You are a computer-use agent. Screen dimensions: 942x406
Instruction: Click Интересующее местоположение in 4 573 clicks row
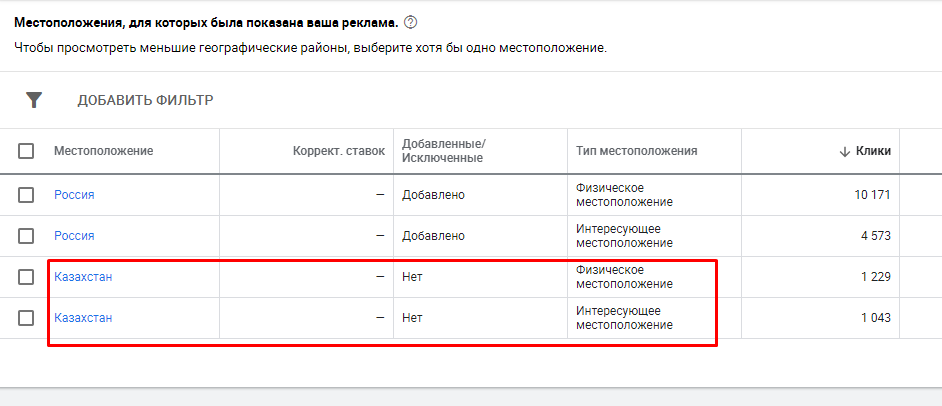point(624,236)
